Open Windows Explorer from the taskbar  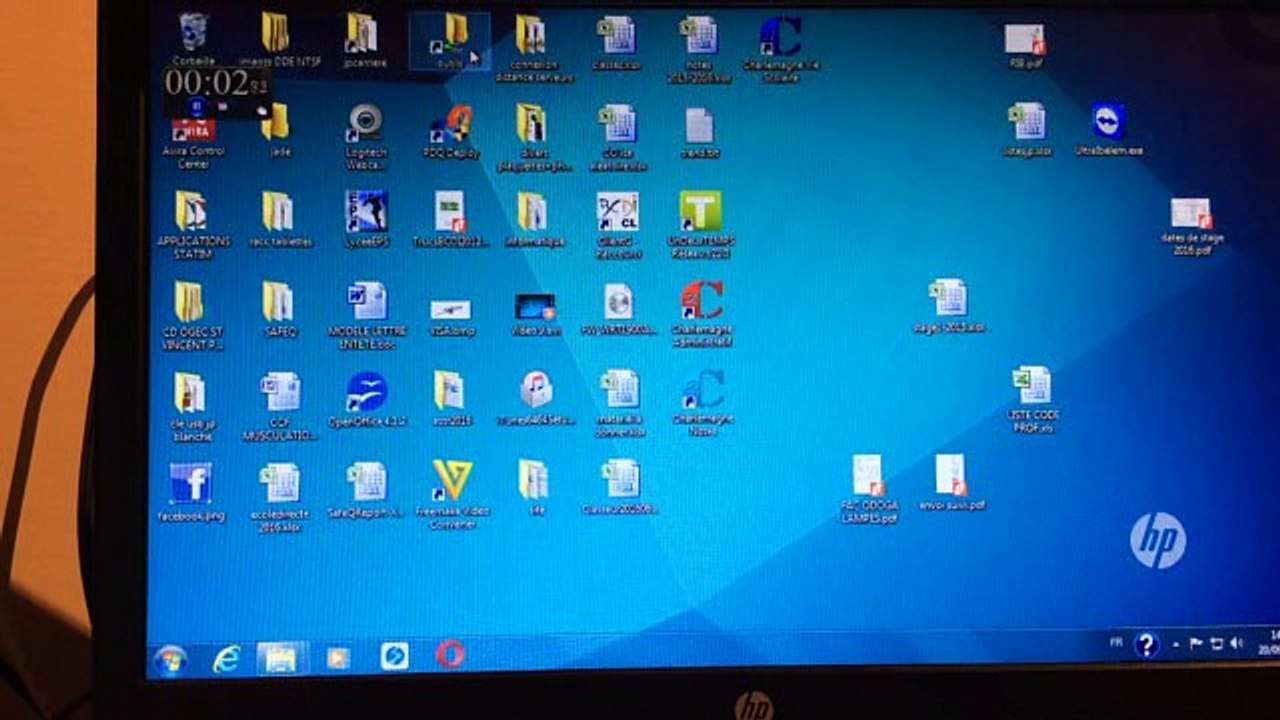(281, 658)
